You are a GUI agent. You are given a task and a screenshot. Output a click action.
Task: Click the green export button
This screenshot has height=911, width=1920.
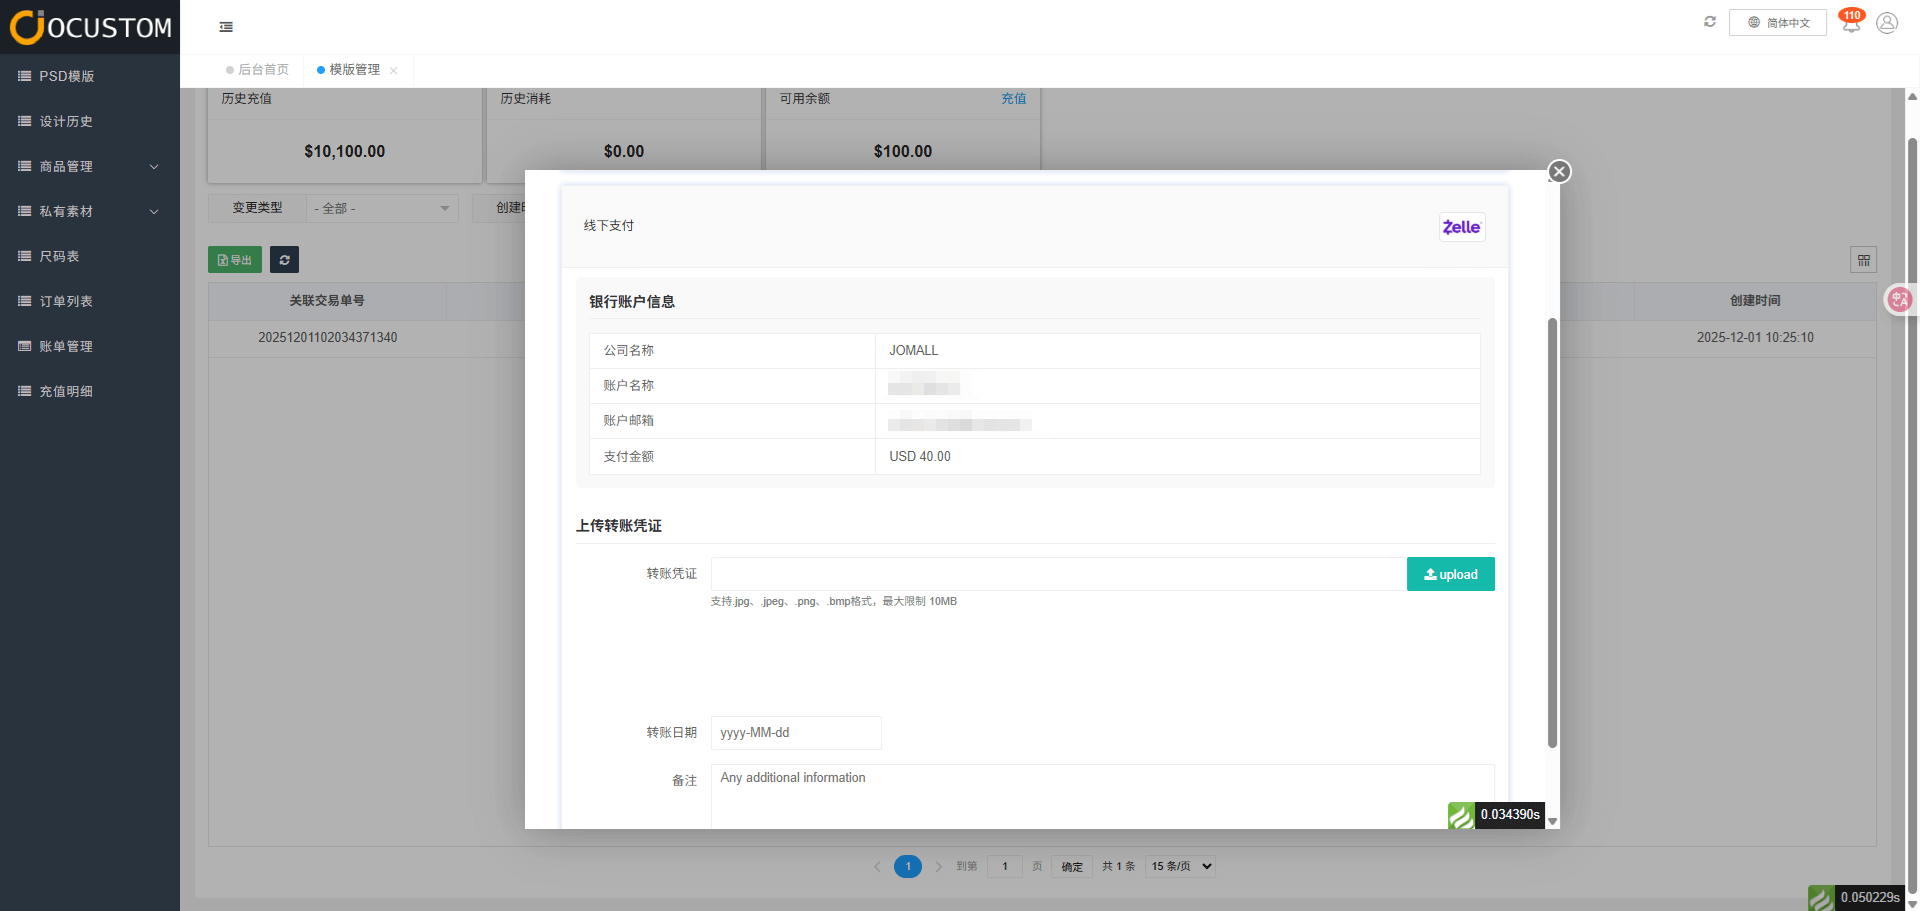(x=235, y=260)
